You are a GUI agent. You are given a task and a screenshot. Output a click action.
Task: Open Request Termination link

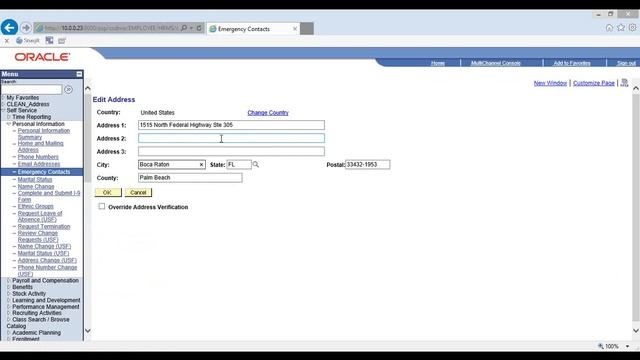(44, 227)
